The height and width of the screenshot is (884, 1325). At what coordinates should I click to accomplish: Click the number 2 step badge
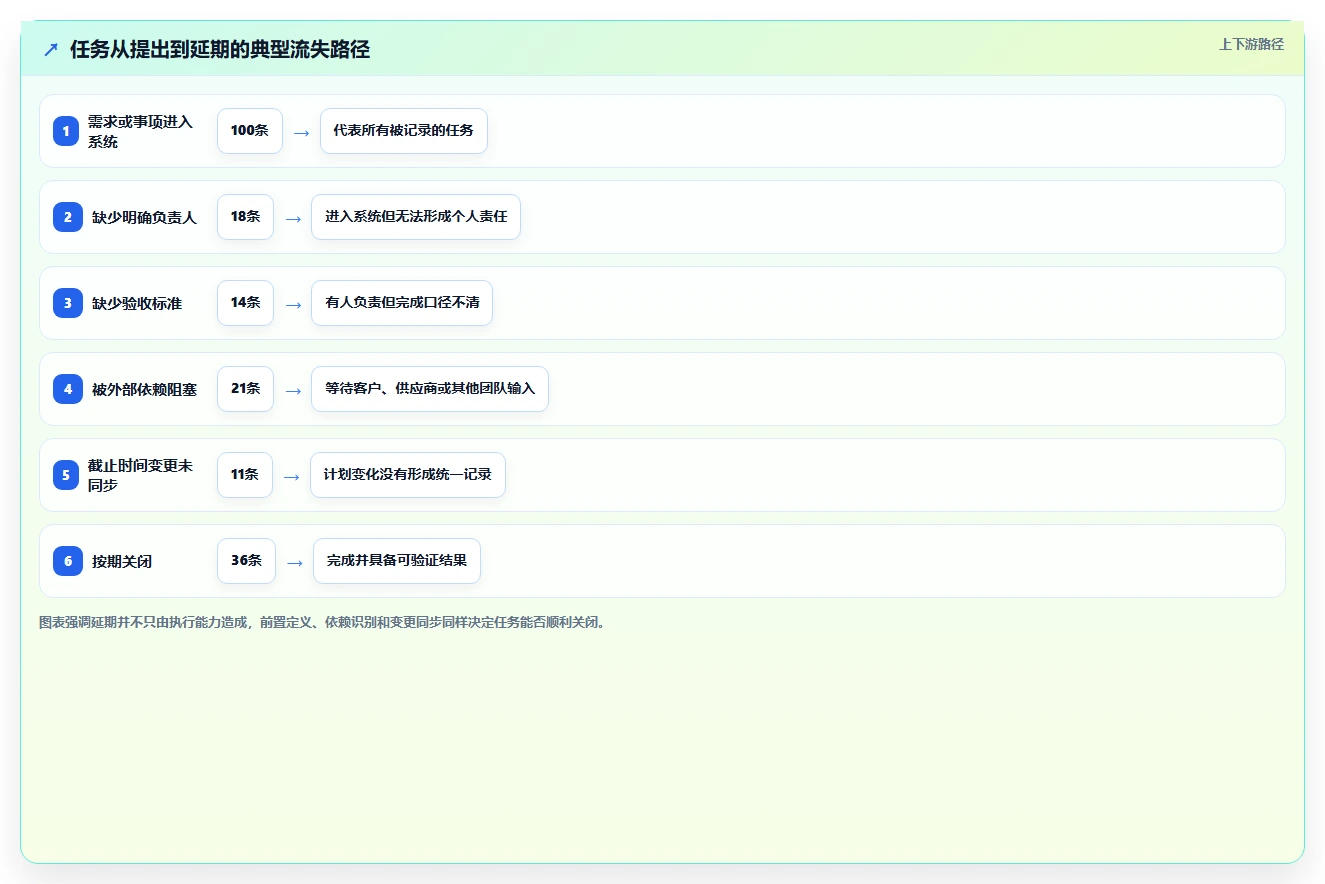point(68,217)
